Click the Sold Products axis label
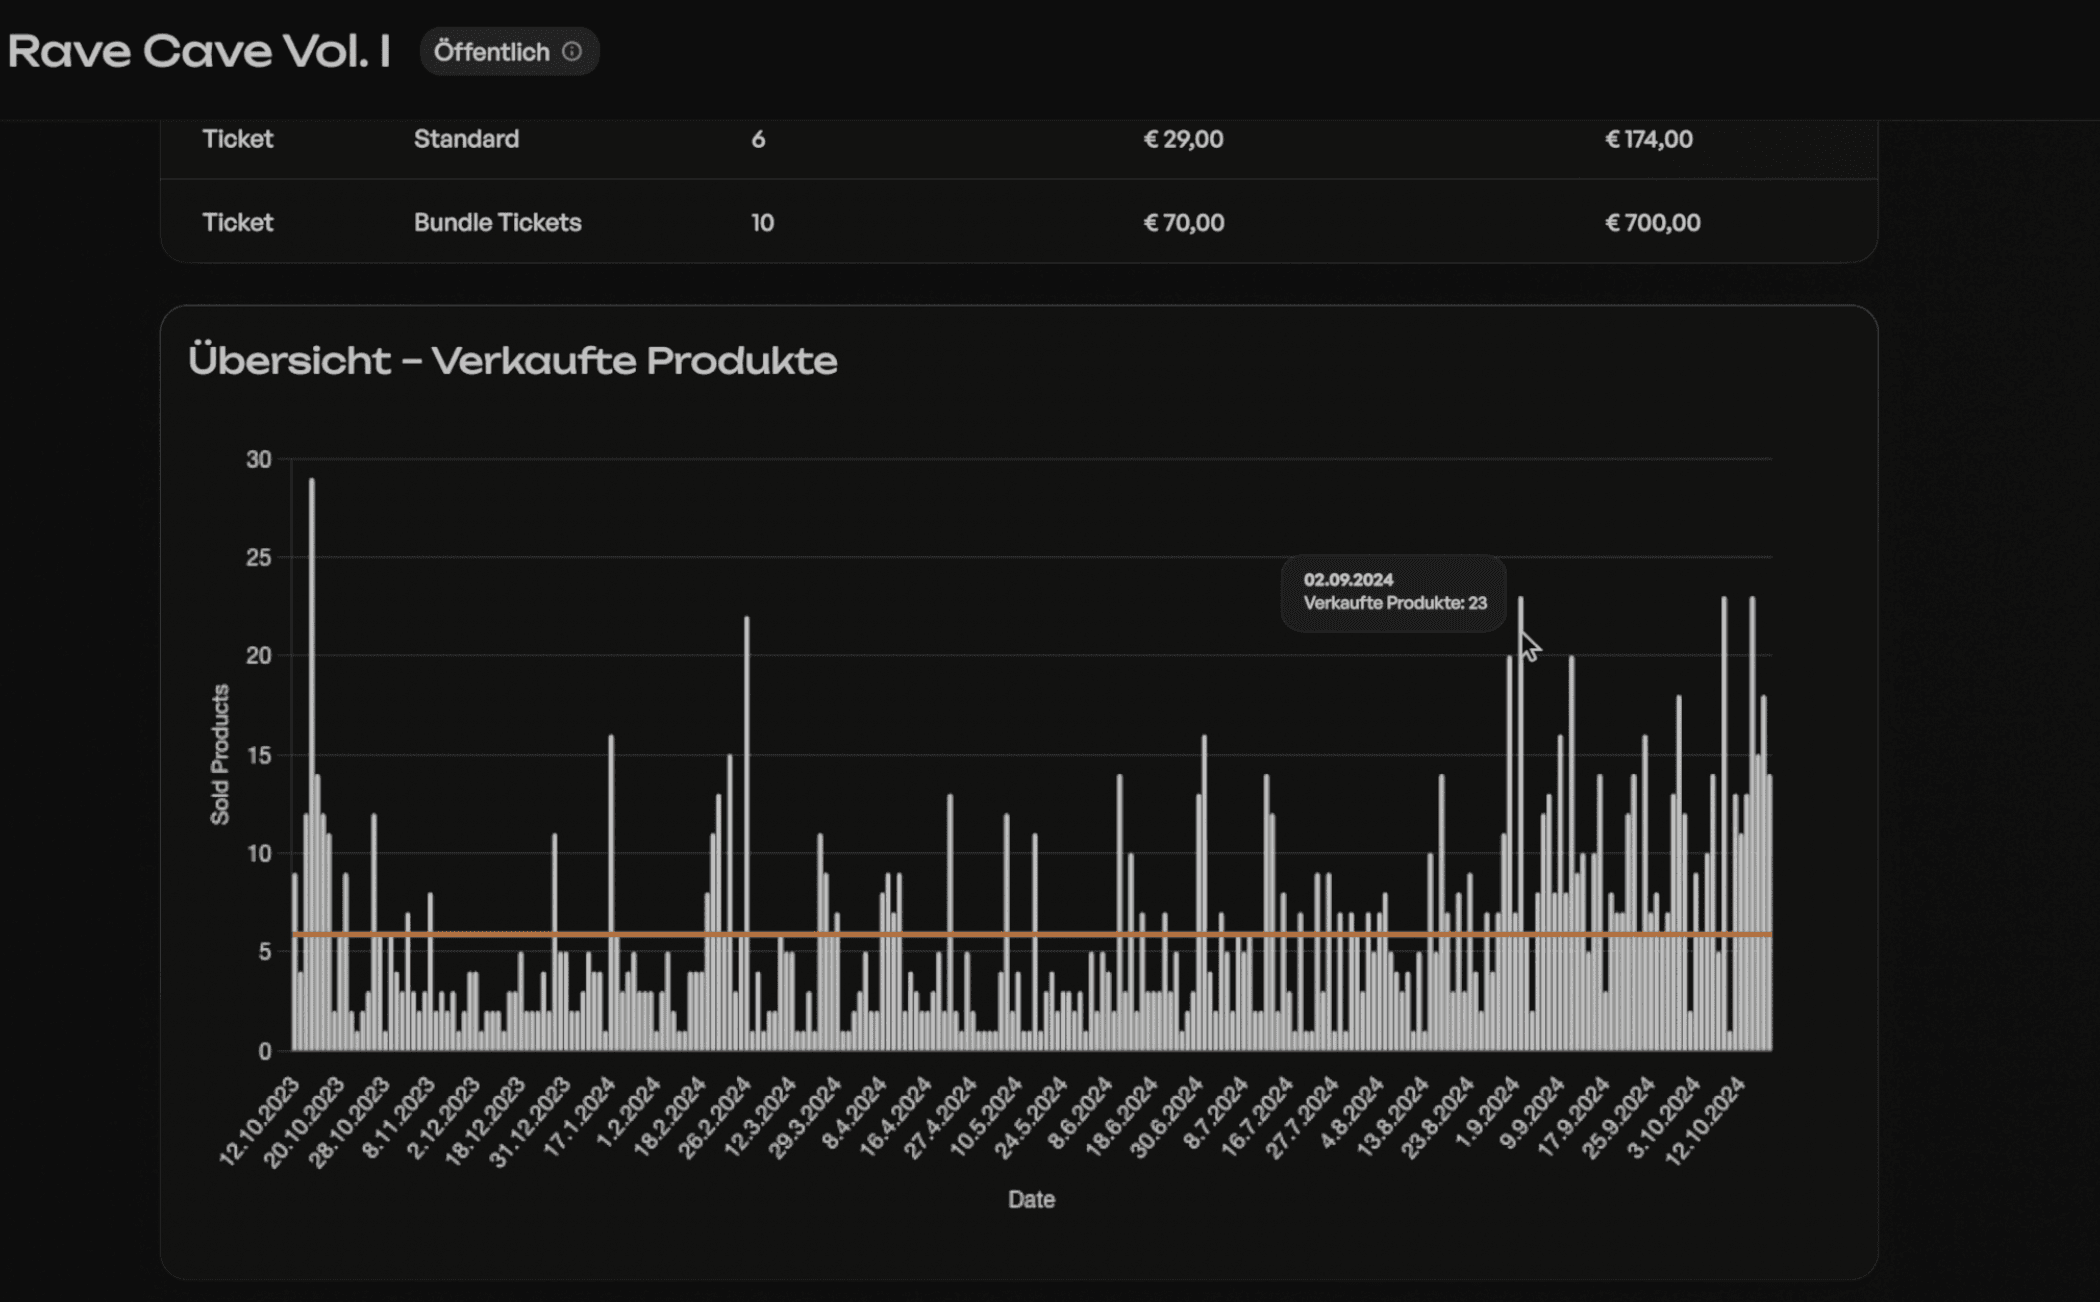Screen dimensions: 2100x1302 point(219,755)
